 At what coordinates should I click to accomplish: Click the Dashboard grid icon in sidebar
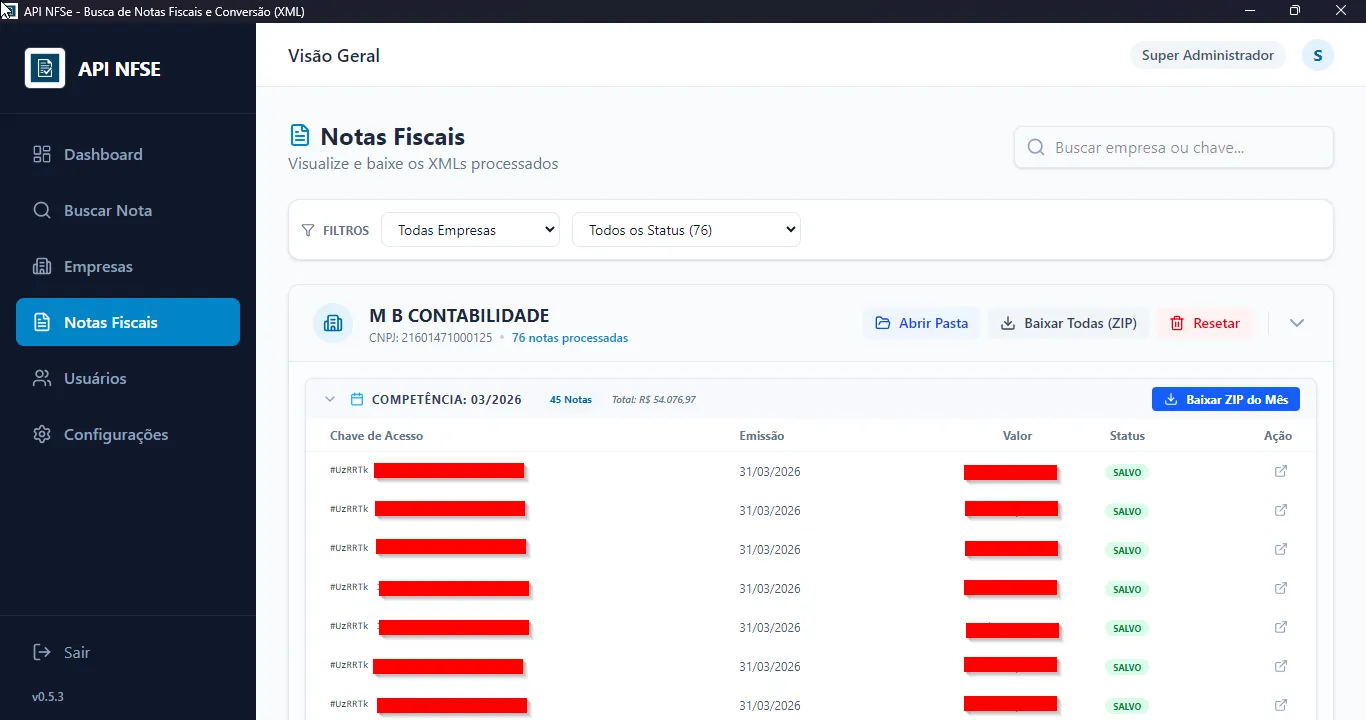coord(42,154)
